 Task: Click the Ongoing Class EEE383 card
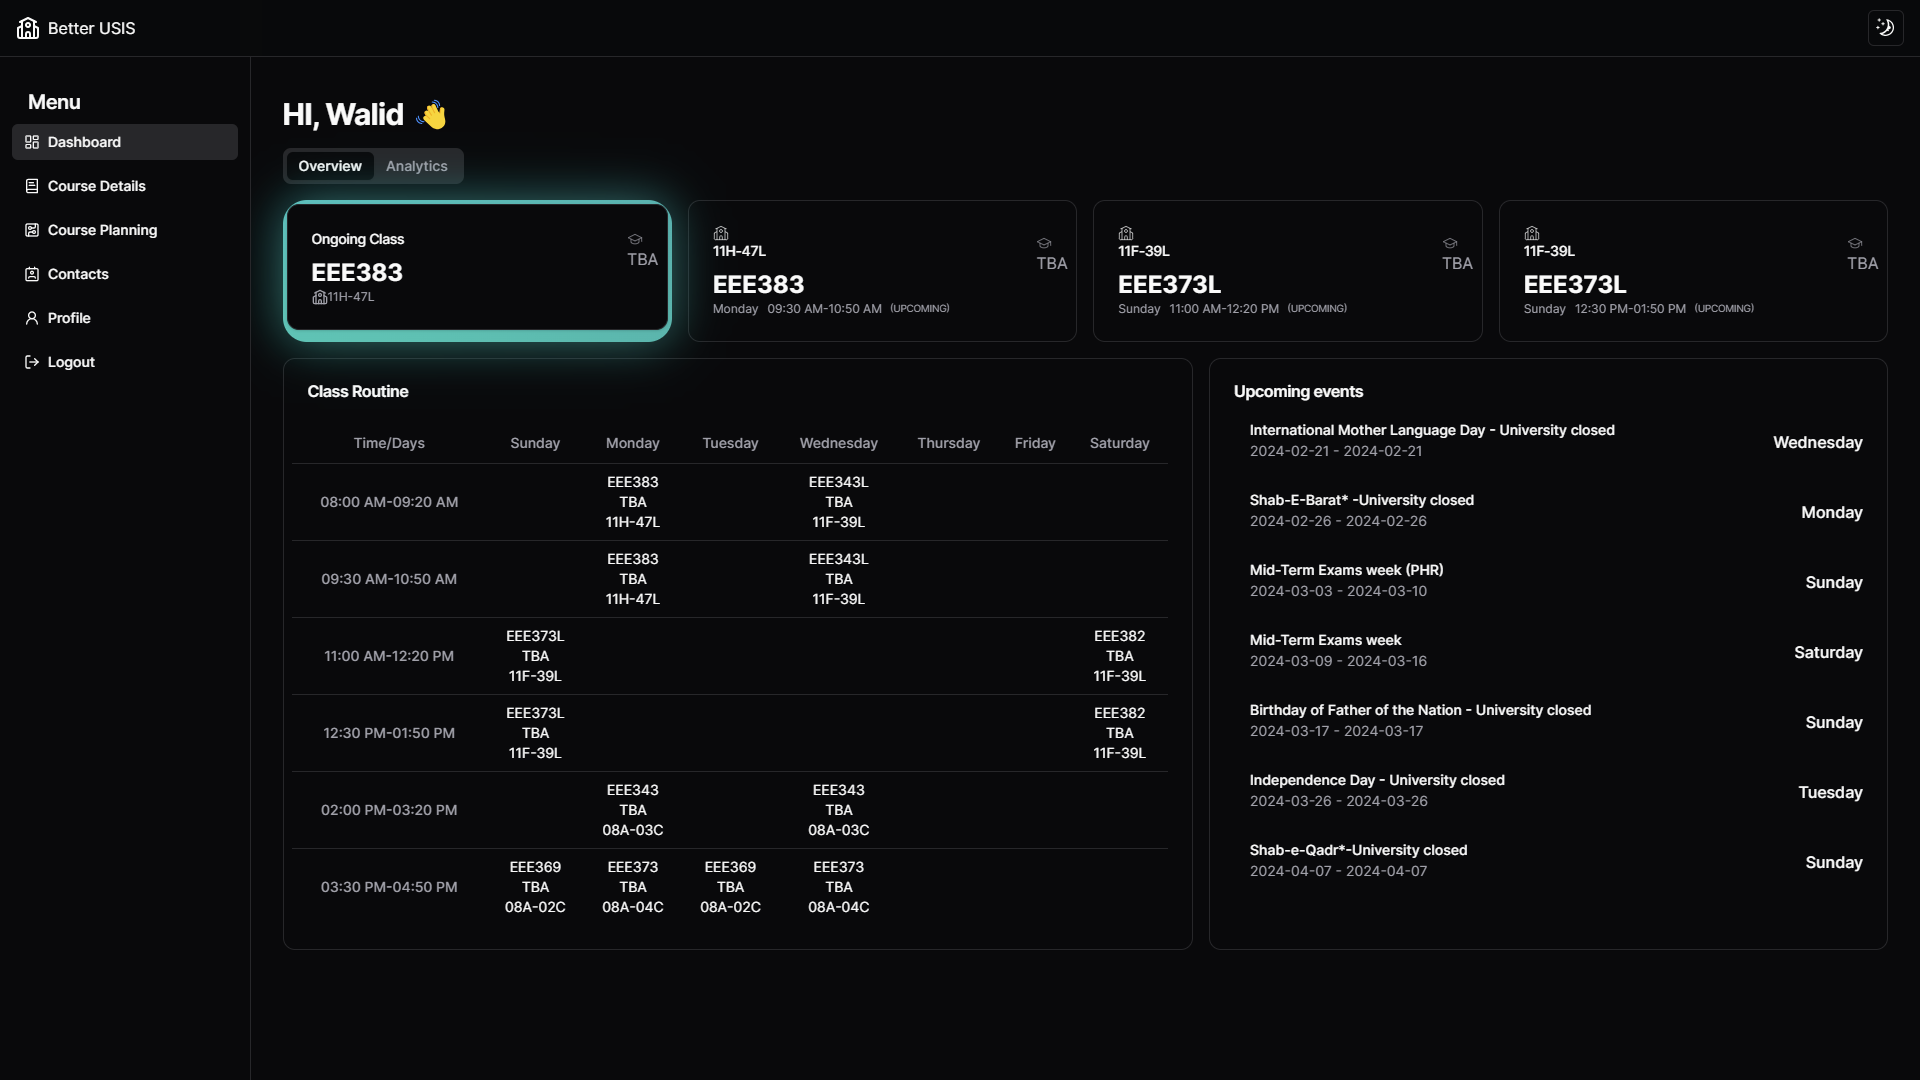coord(477,268)
